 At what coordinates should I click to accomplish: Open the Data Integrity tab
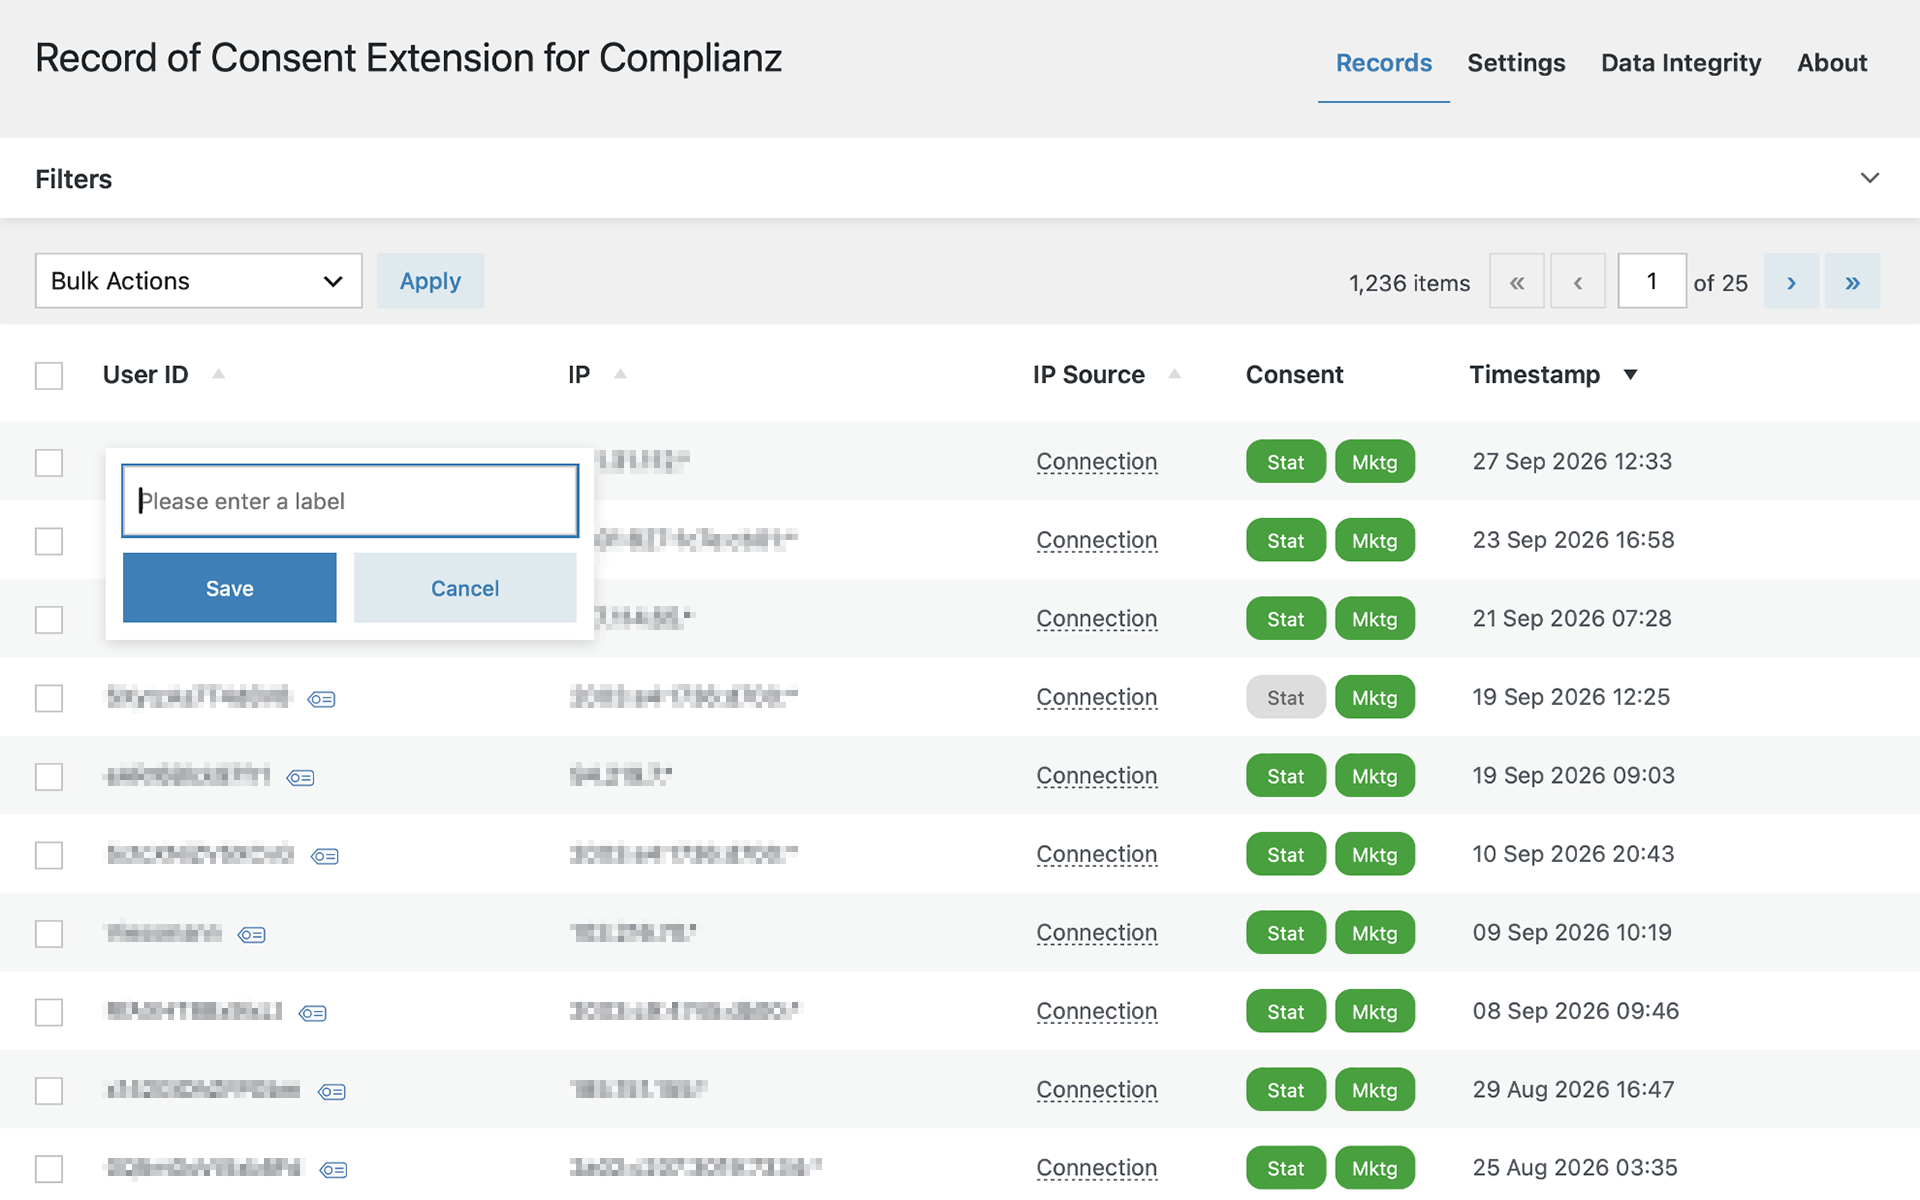pos(1681,62)
